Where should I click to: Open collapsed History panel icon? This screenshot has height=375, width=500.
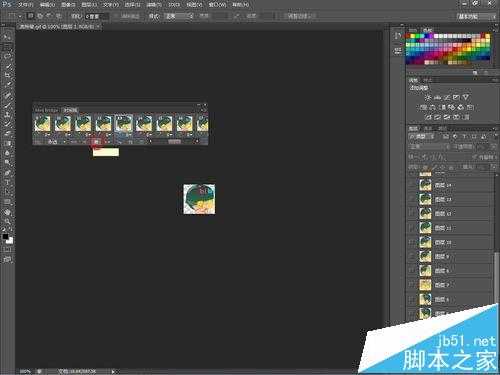(x=398, y=35)
